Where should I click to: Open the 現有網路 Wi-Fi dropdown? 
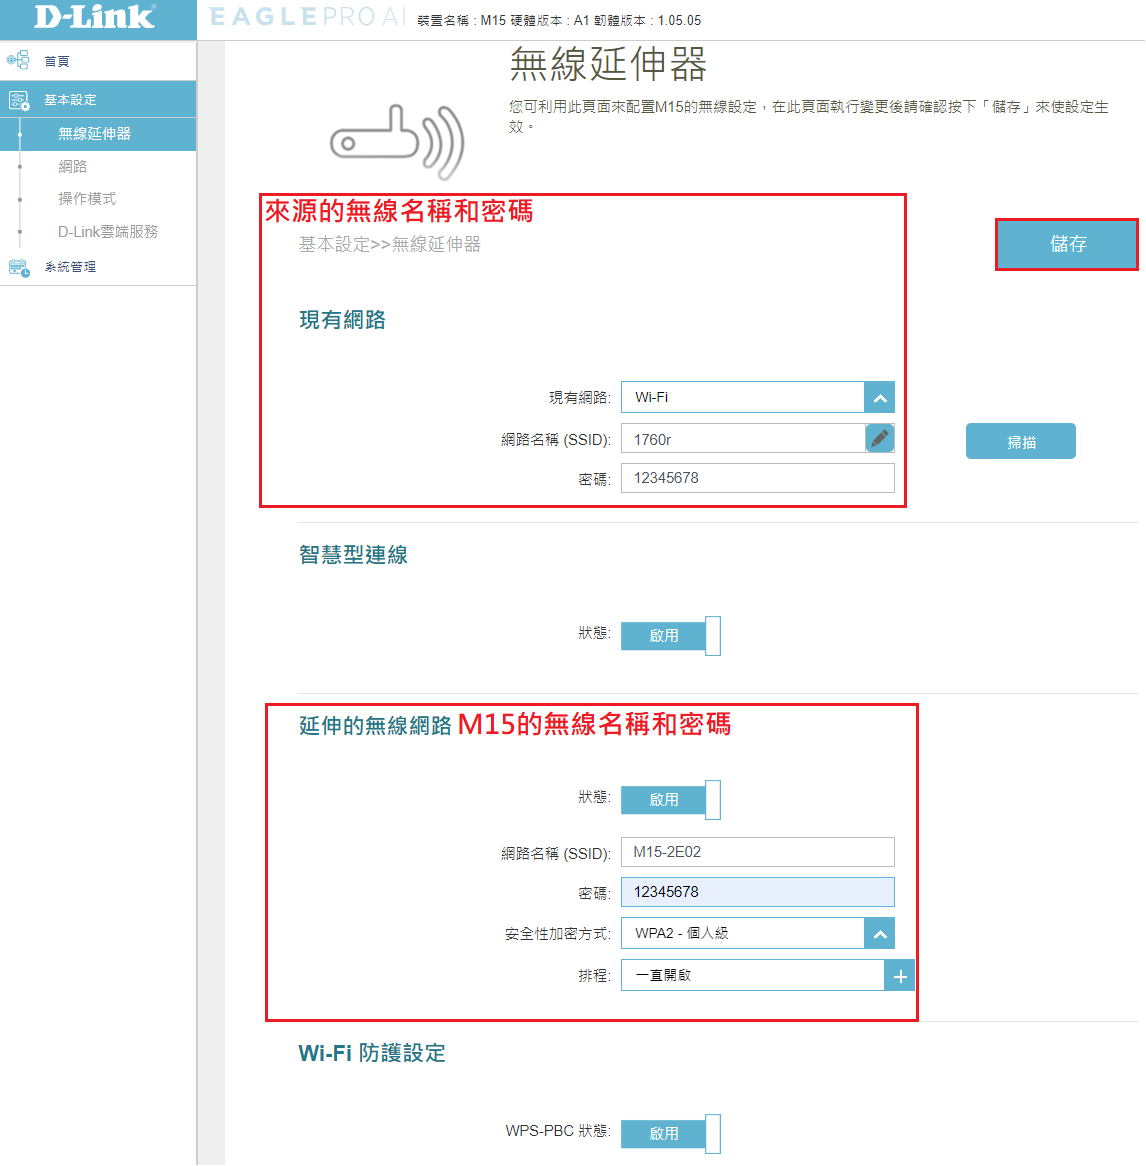(x=757, y=397)
